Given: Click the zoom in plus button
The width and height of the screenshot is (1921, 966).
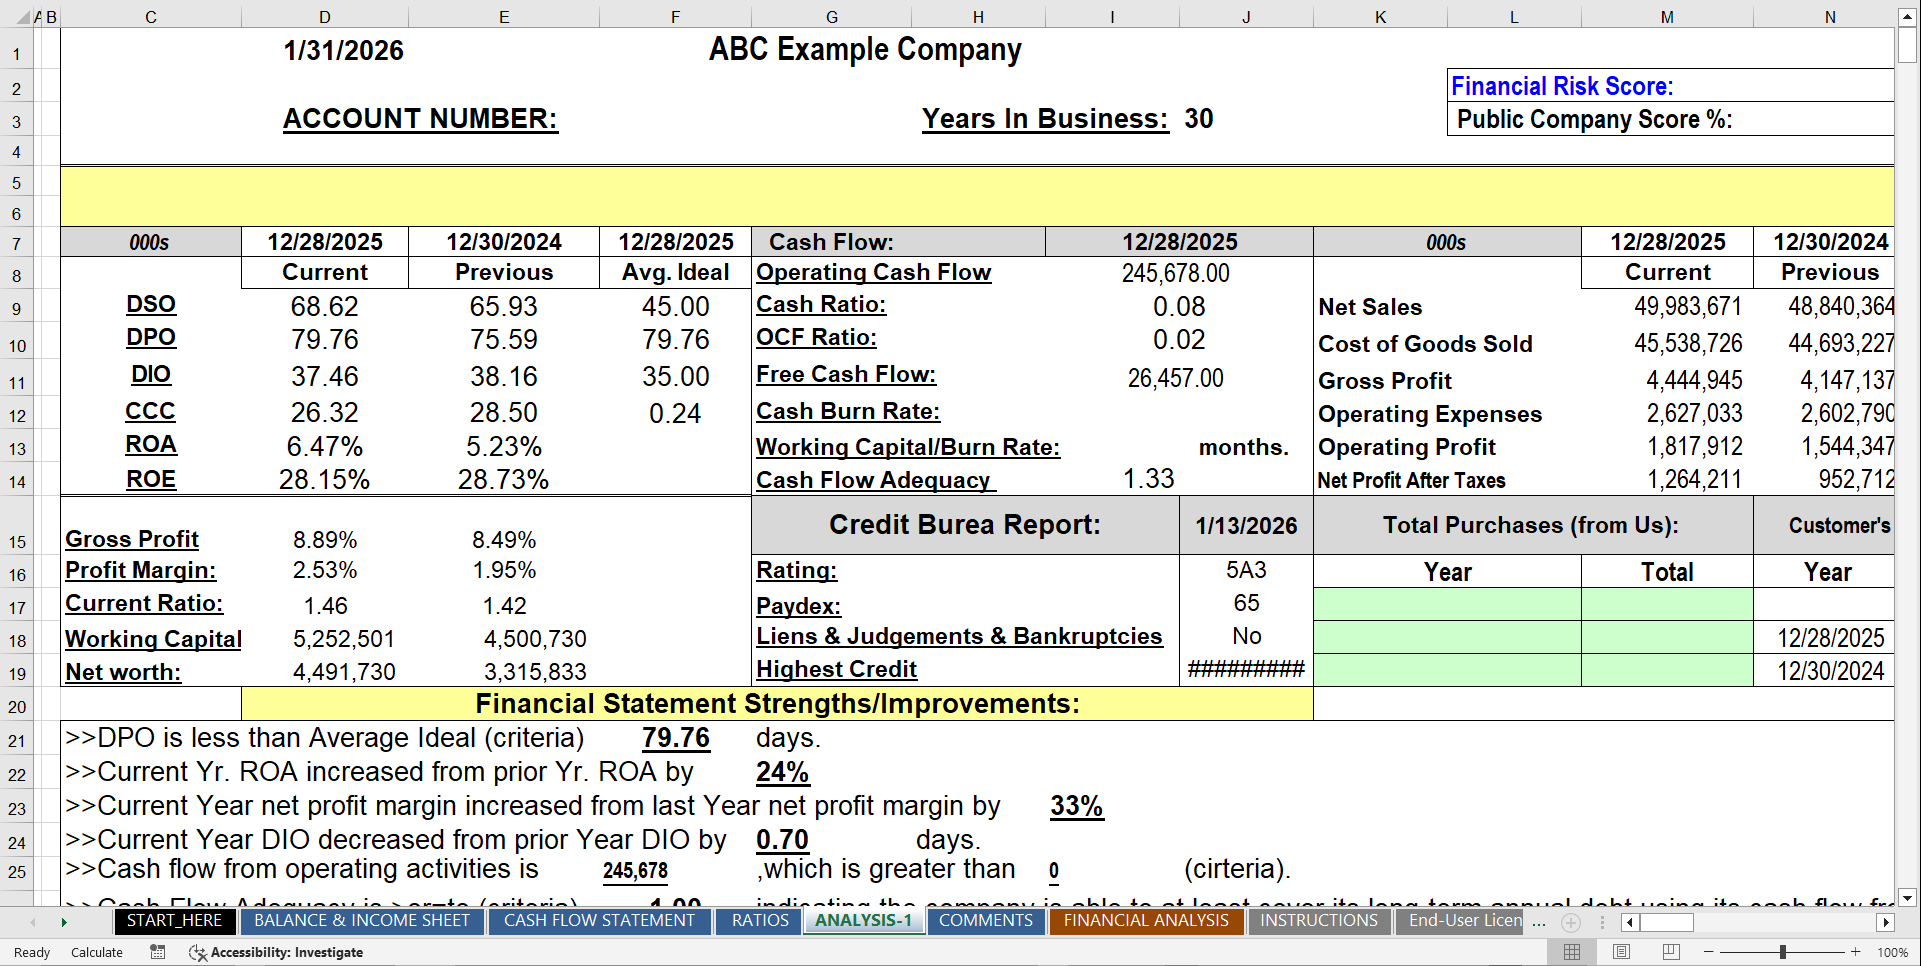Looking at the screenshot, I should pyautogui.click(x=1856, y=952).
